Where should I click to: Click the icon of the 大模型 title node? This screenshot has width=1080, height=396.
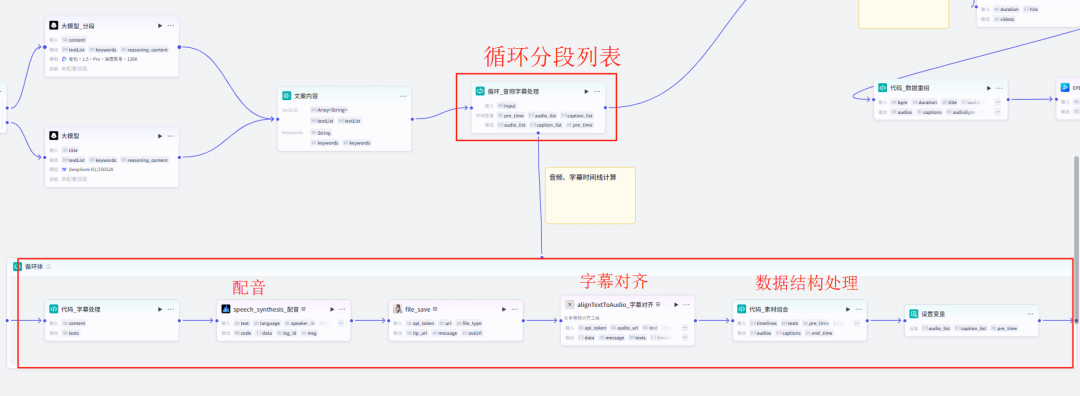(53, 136)
